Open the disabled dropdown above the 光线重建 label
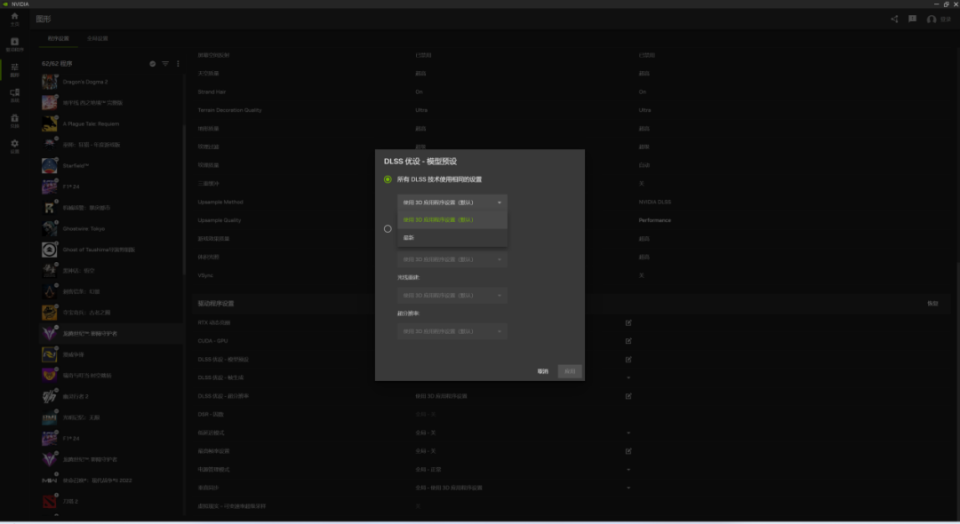Viewport: 960px width, 524px height. pyautogui.click(x=452, y=260)
